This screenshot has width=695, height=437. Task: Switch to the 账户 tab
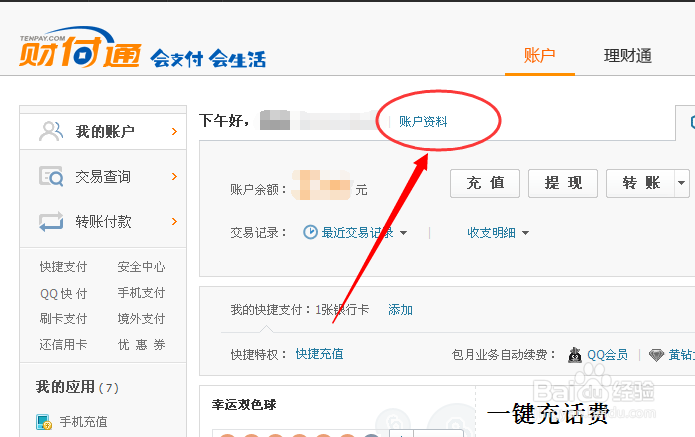pyautogui.click(x=539, y=56)
